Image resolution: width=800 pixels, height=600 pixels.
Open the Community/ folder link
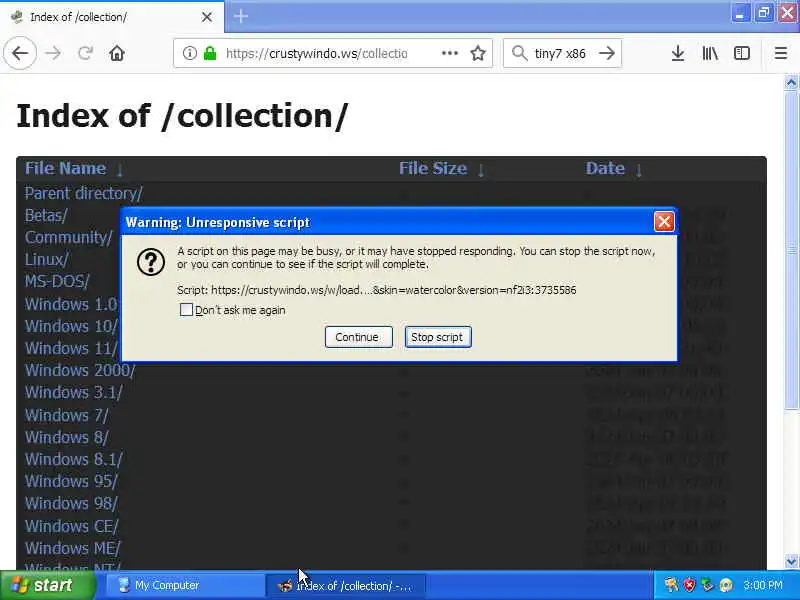[x=68, y=237]
